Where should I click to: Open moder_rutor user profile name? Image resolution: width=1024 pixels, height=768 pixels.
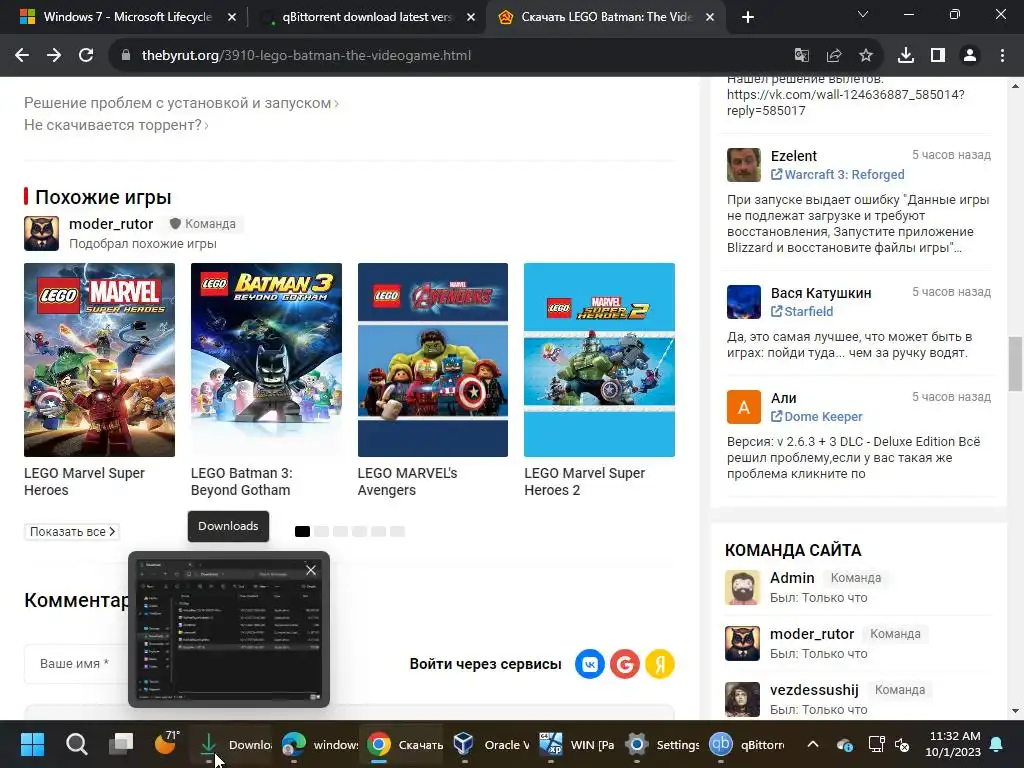(x=111, y=224)
